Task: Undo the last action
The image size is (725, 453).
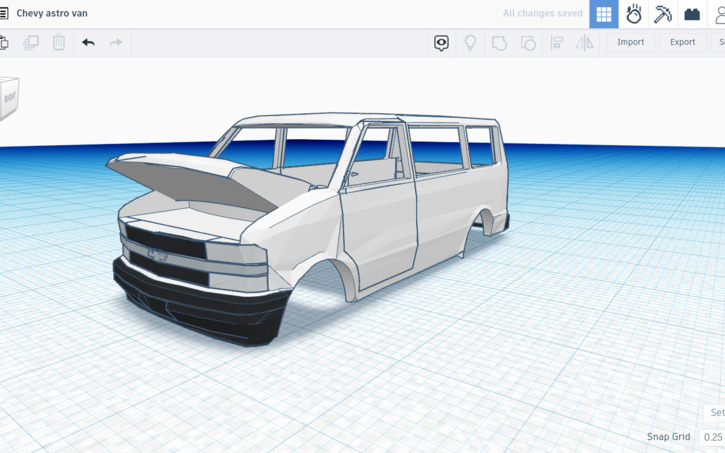Action: coord(88,43)
